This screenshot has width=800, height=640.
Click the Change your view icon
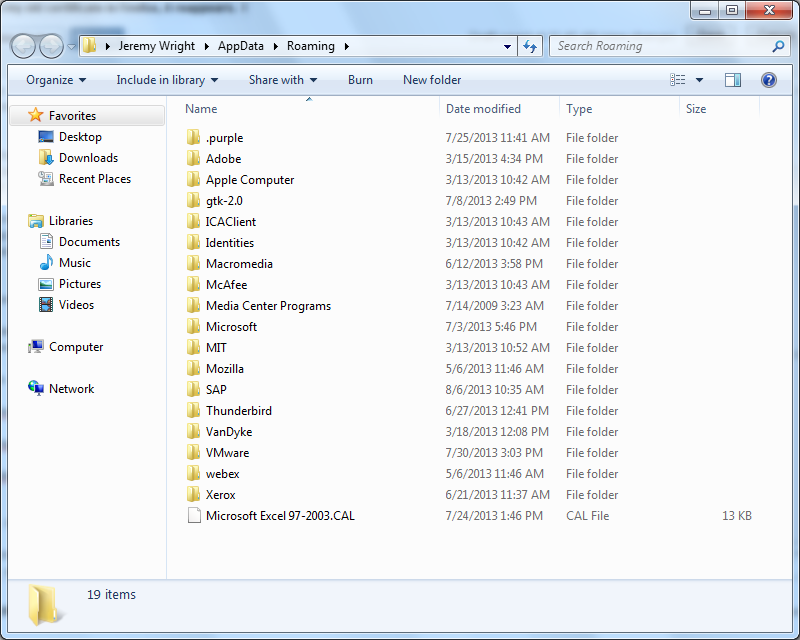pos(678,80)
